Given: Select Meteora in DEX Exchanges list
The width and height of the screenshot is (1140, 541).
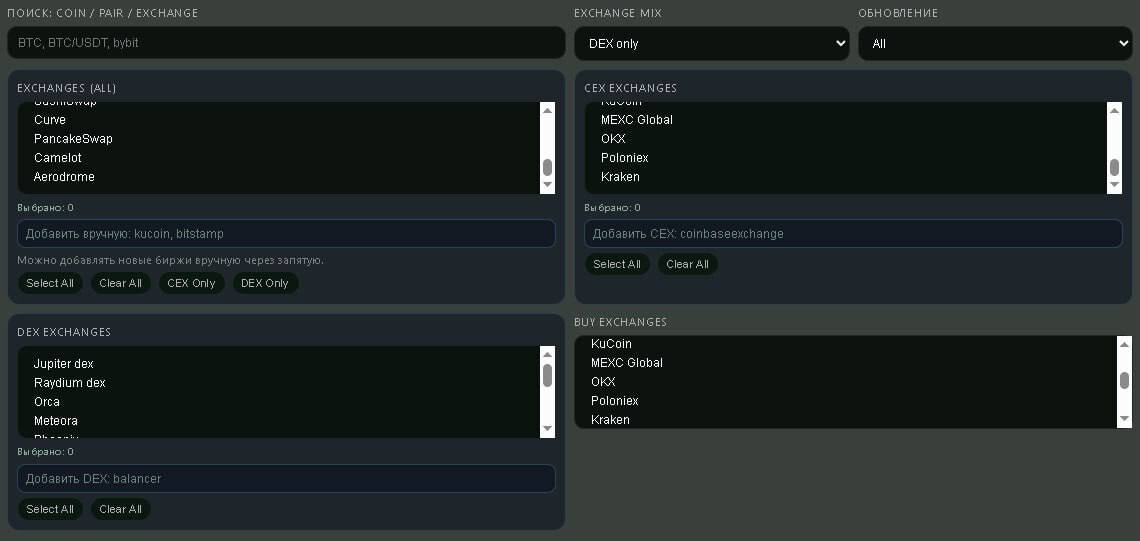Looking at the screenshot, I should pos(279,420).
